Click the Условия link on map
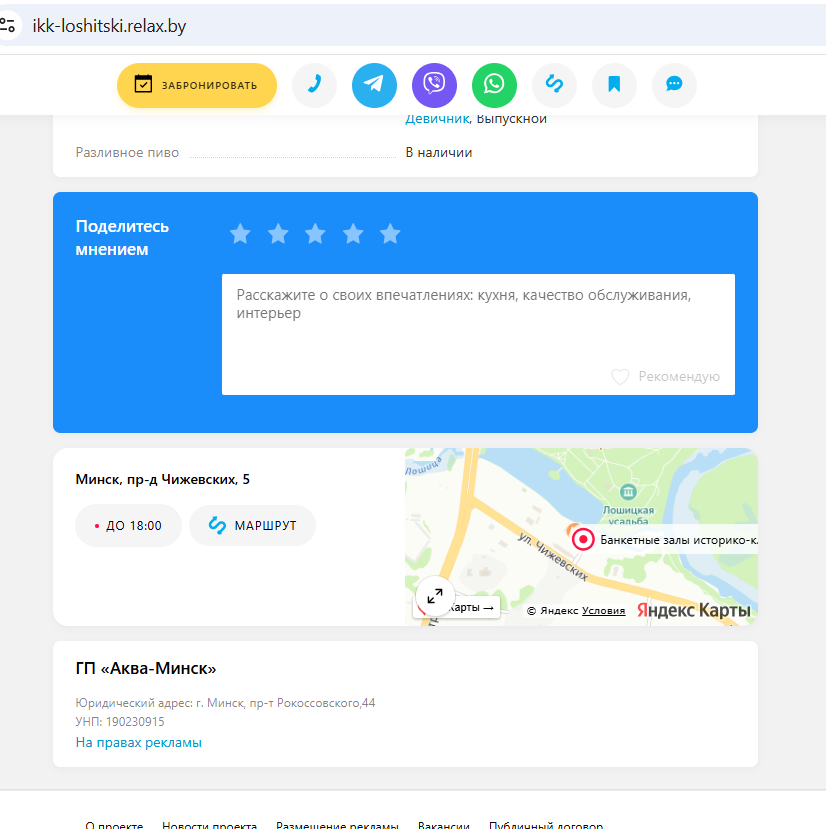 tap(603, 611)
